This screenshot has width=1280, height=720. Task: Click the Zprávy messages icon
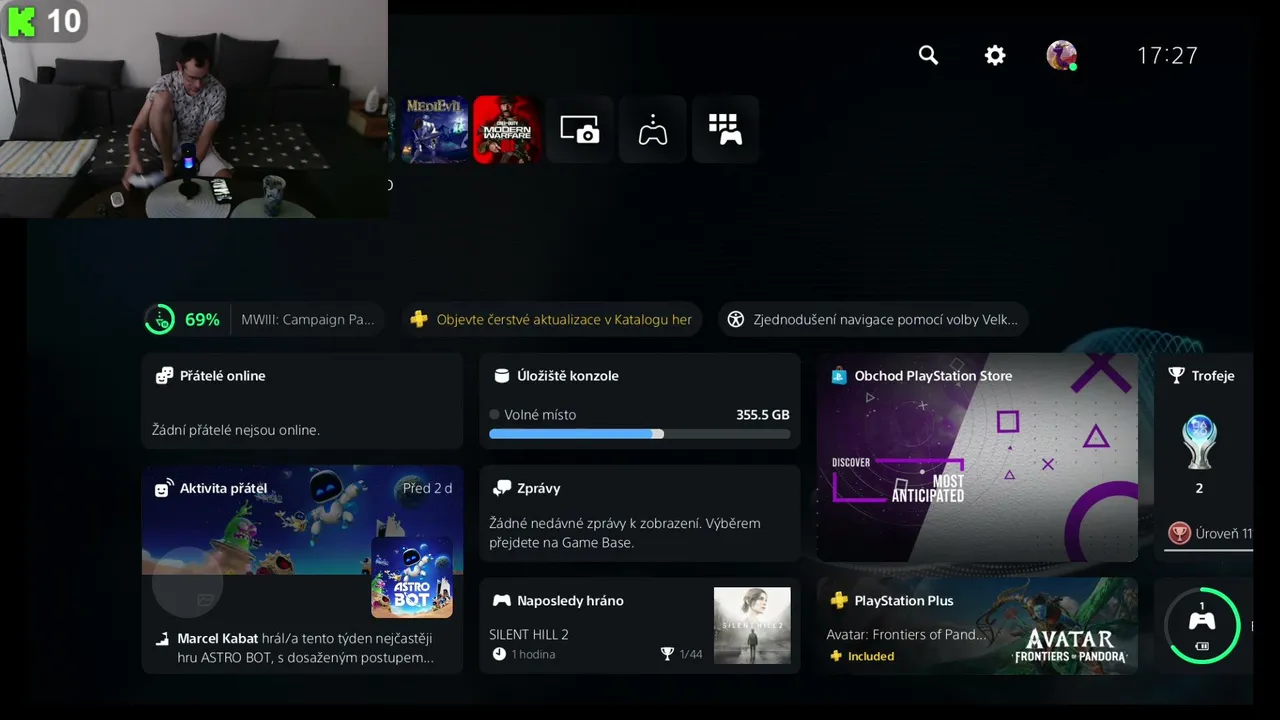pyautogui.click(x=502, y=488)
